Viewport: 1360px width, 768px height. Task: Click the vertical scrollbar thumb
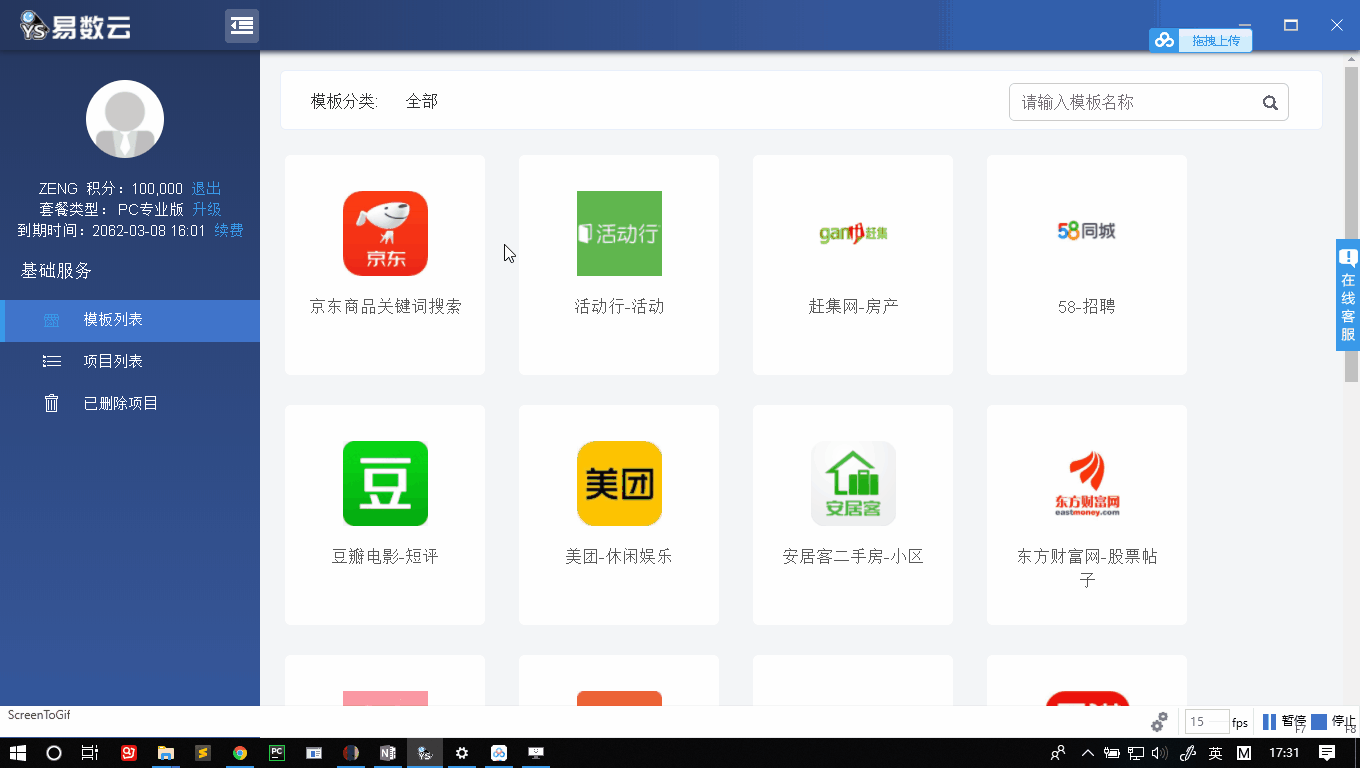coord(1352,225)
